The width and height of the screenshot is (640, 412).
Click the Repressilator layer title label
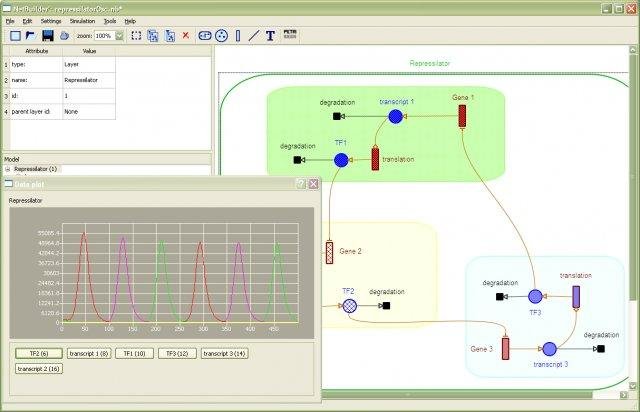point(429,63)
